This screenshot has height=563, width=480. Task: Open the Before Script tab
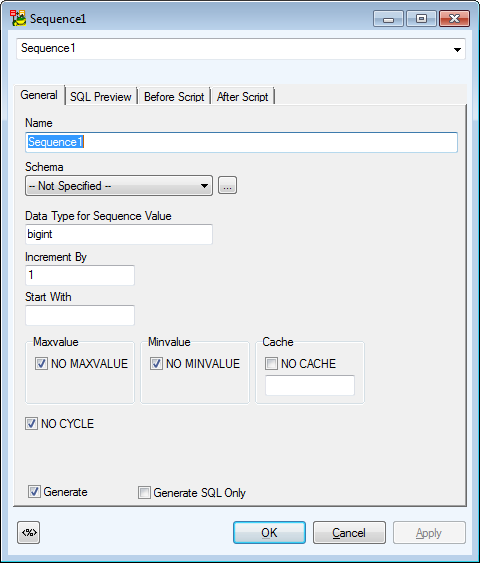(174, 97)
